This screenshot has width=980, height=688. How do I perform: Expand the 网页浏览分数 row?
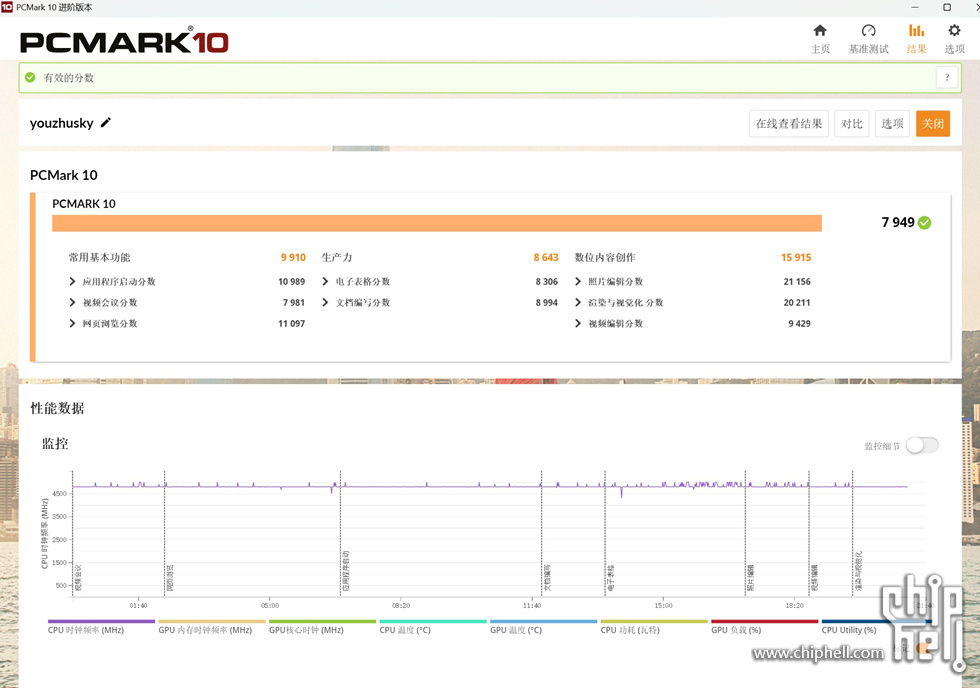click(72, 323)
